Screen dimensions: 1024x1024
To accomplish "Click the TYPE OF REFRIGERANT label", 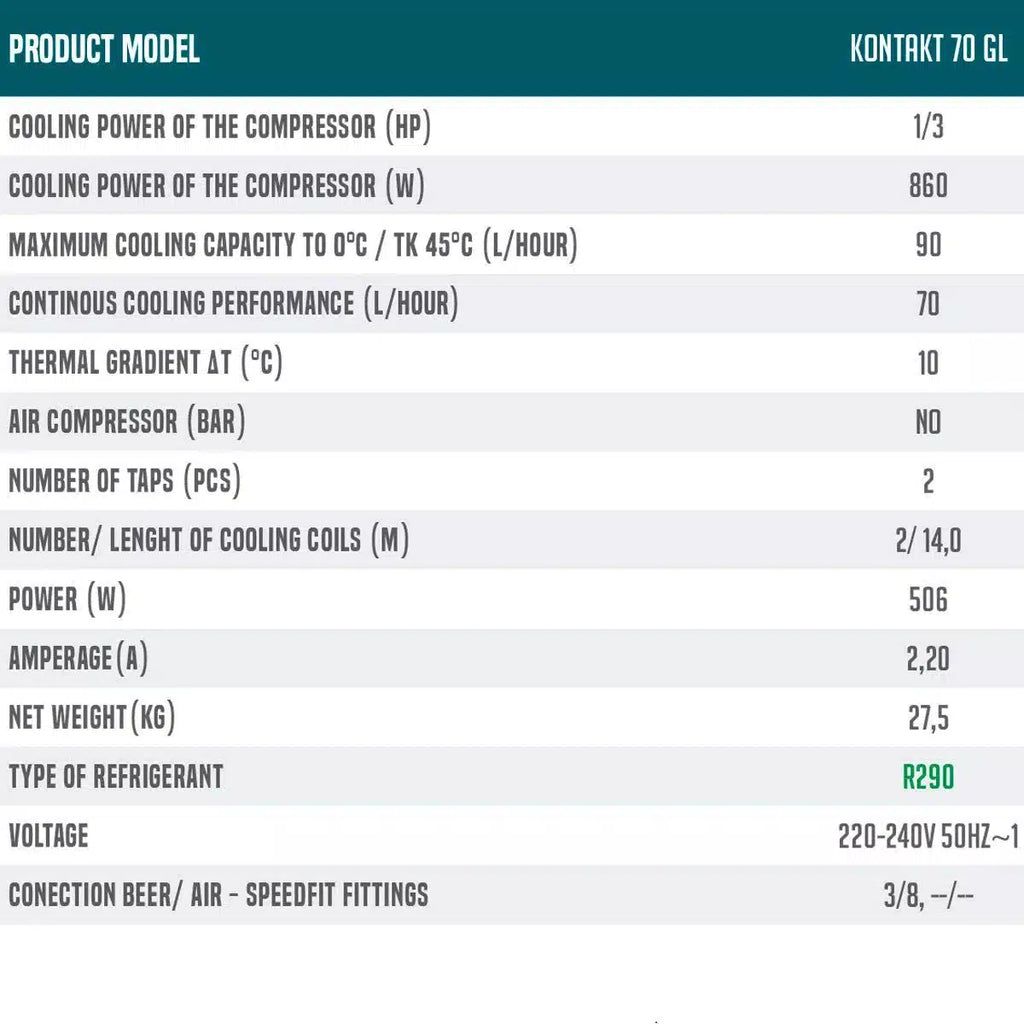I will [x=116, y=777].
